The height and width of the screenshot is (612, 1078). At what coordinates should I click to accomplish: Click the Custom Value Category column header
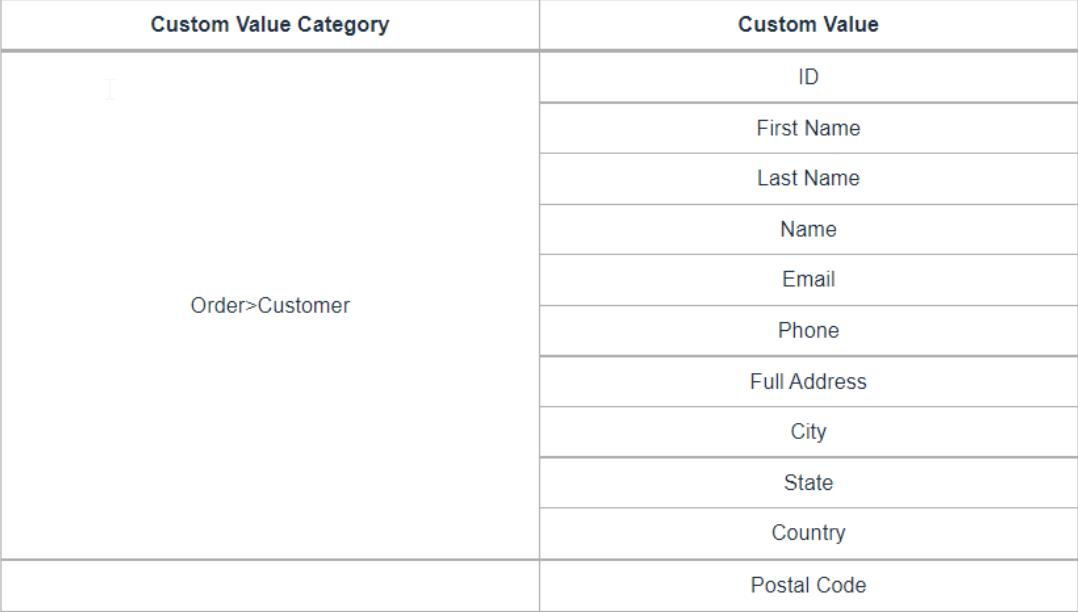click(269, 26)
